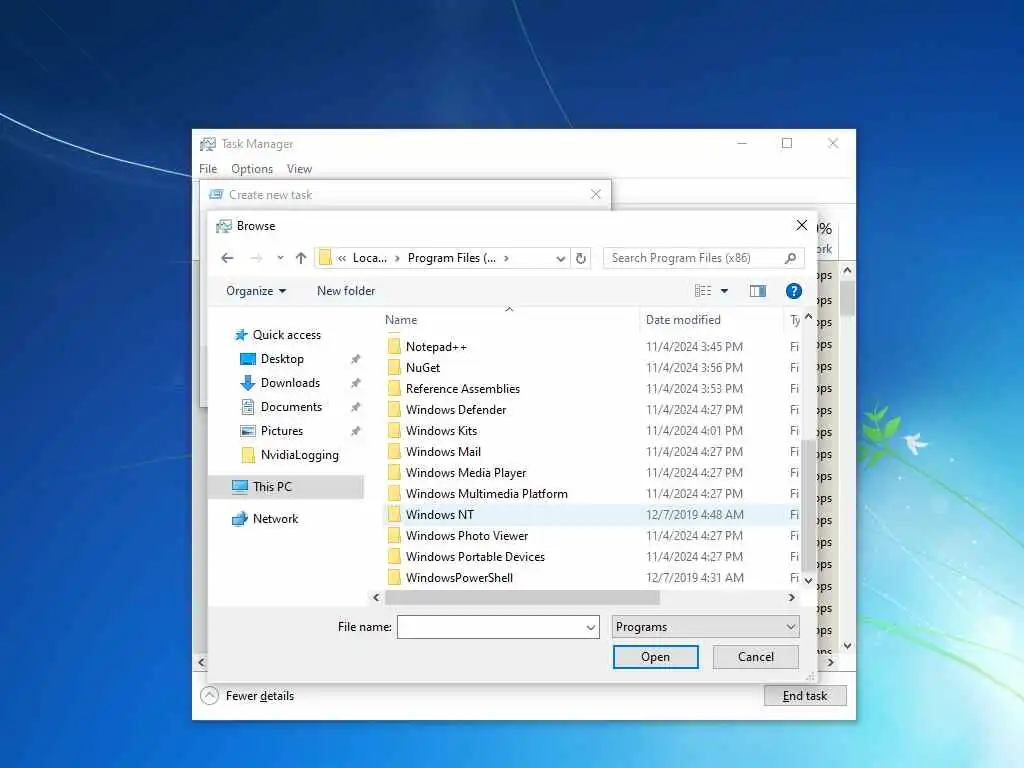Click the Loca... breadcrumb segment
Viewport: 1024px width, 768px height.
370,258
